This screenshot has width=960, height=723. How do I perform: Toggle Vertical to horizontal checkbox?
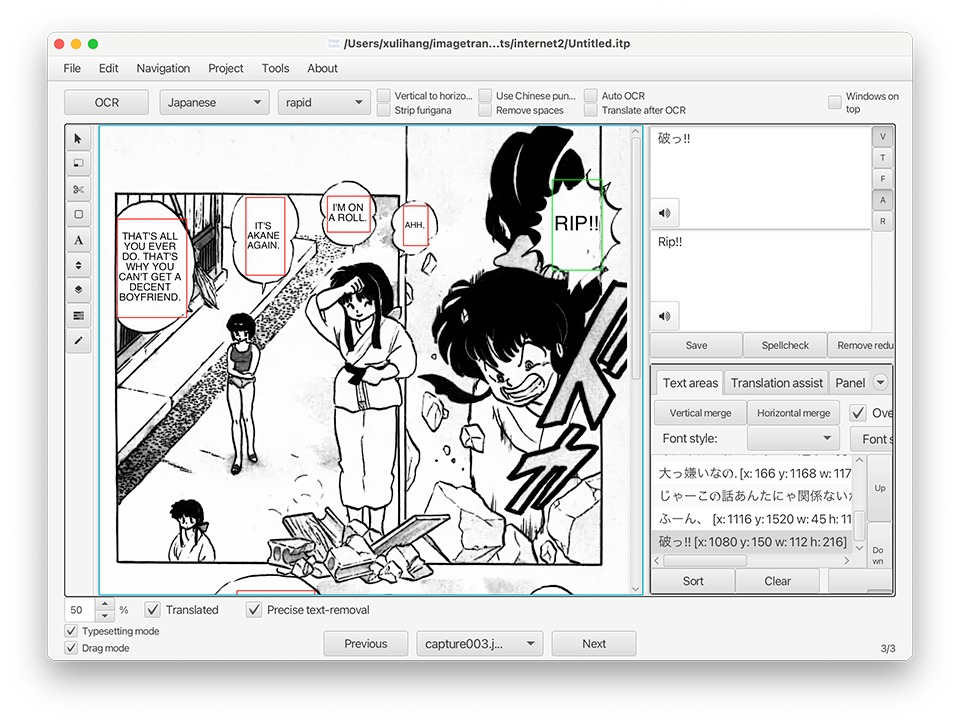(384, 96)
